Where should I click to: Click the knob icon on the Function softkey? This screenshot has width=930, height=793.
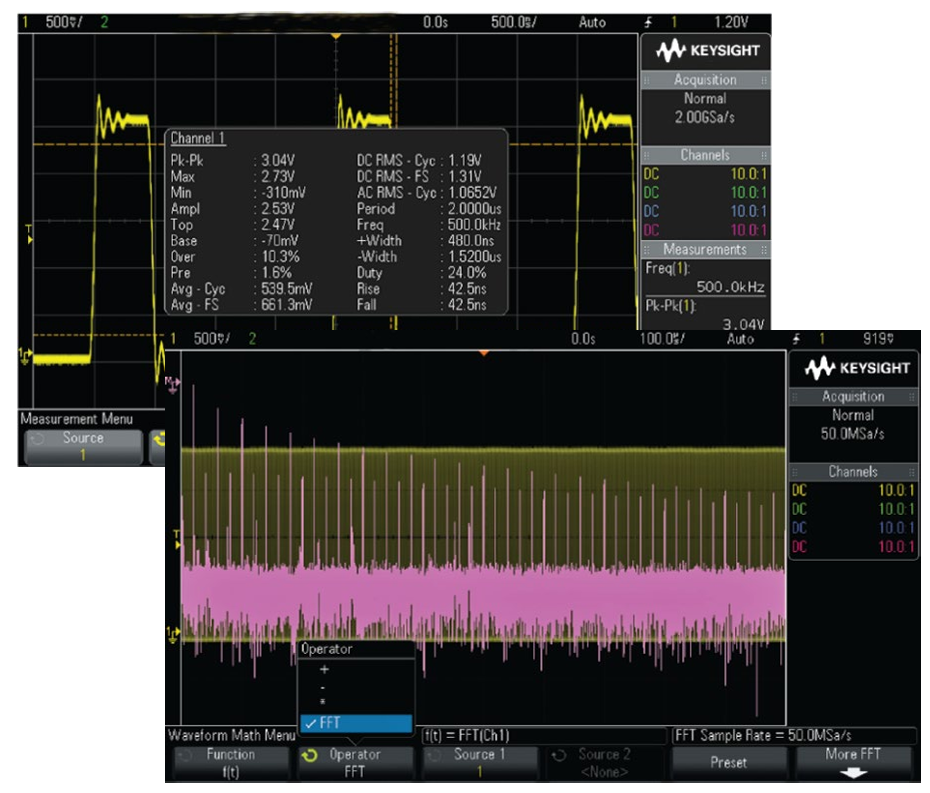coord(186,756)
